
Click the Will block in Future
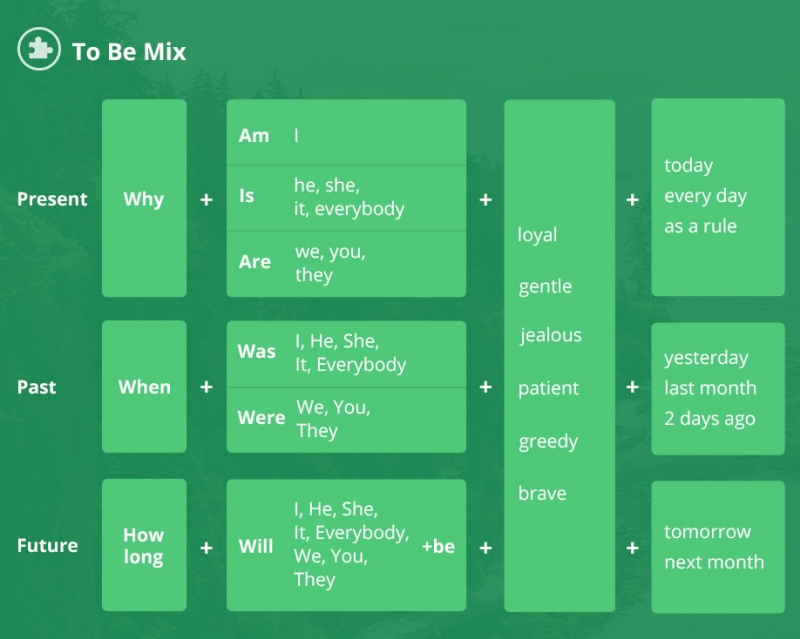346,545
